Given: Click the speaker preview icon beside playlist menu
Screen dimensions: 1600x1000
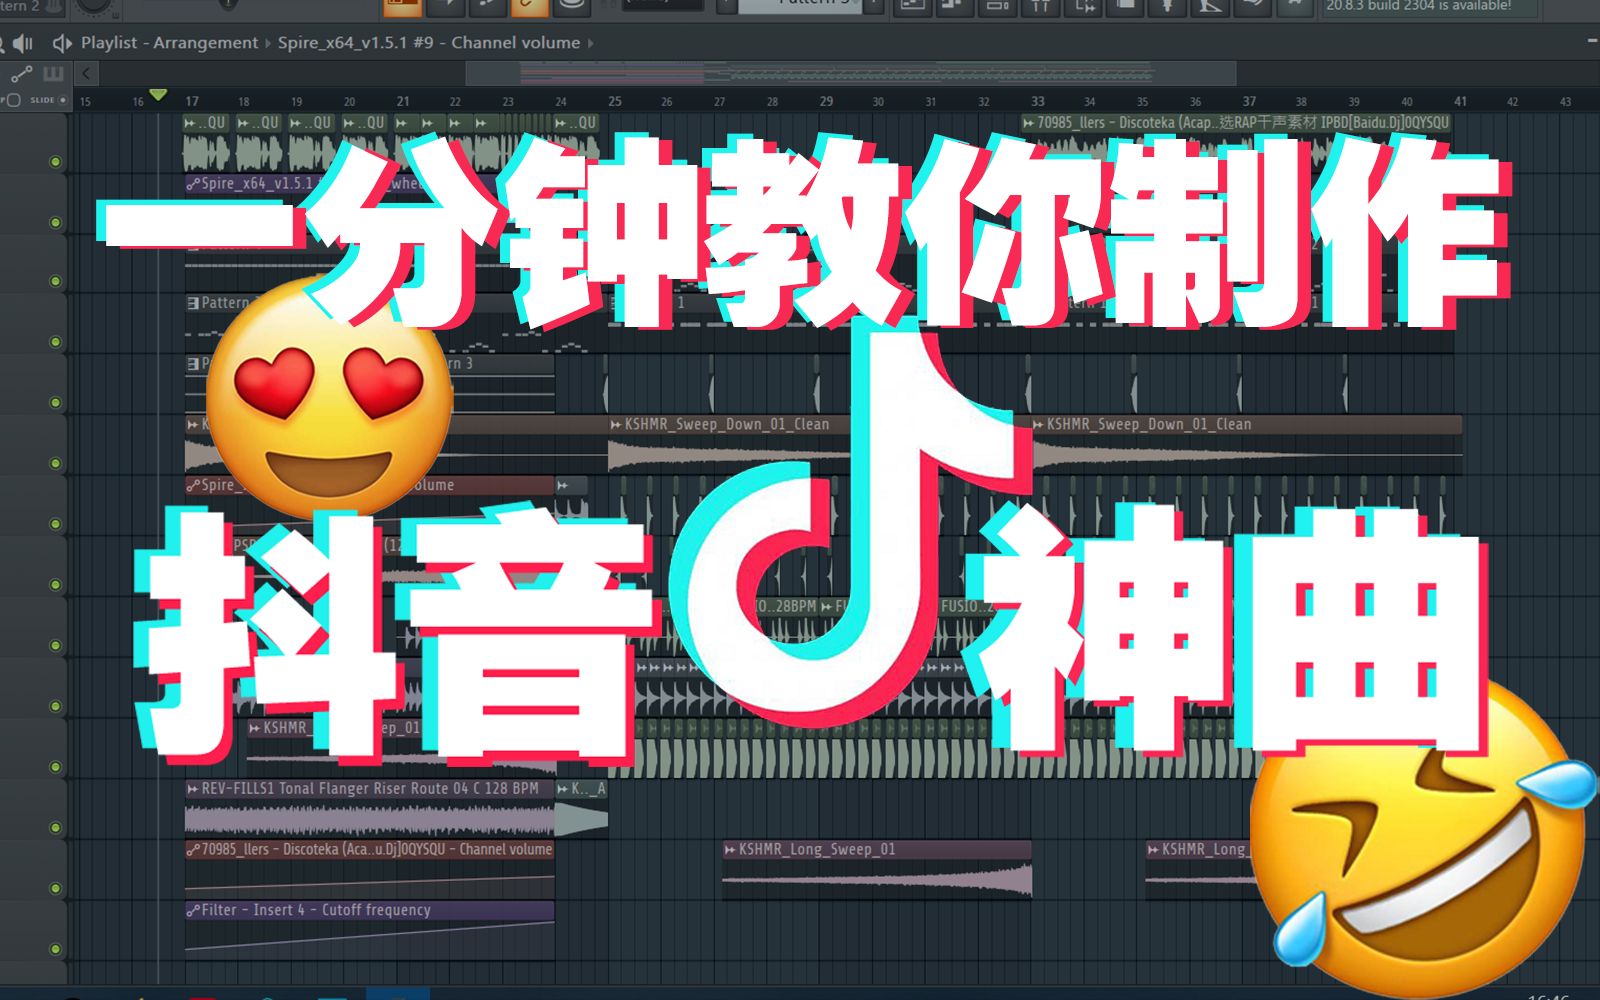Looking at the screenshot, I should (62, 43).
